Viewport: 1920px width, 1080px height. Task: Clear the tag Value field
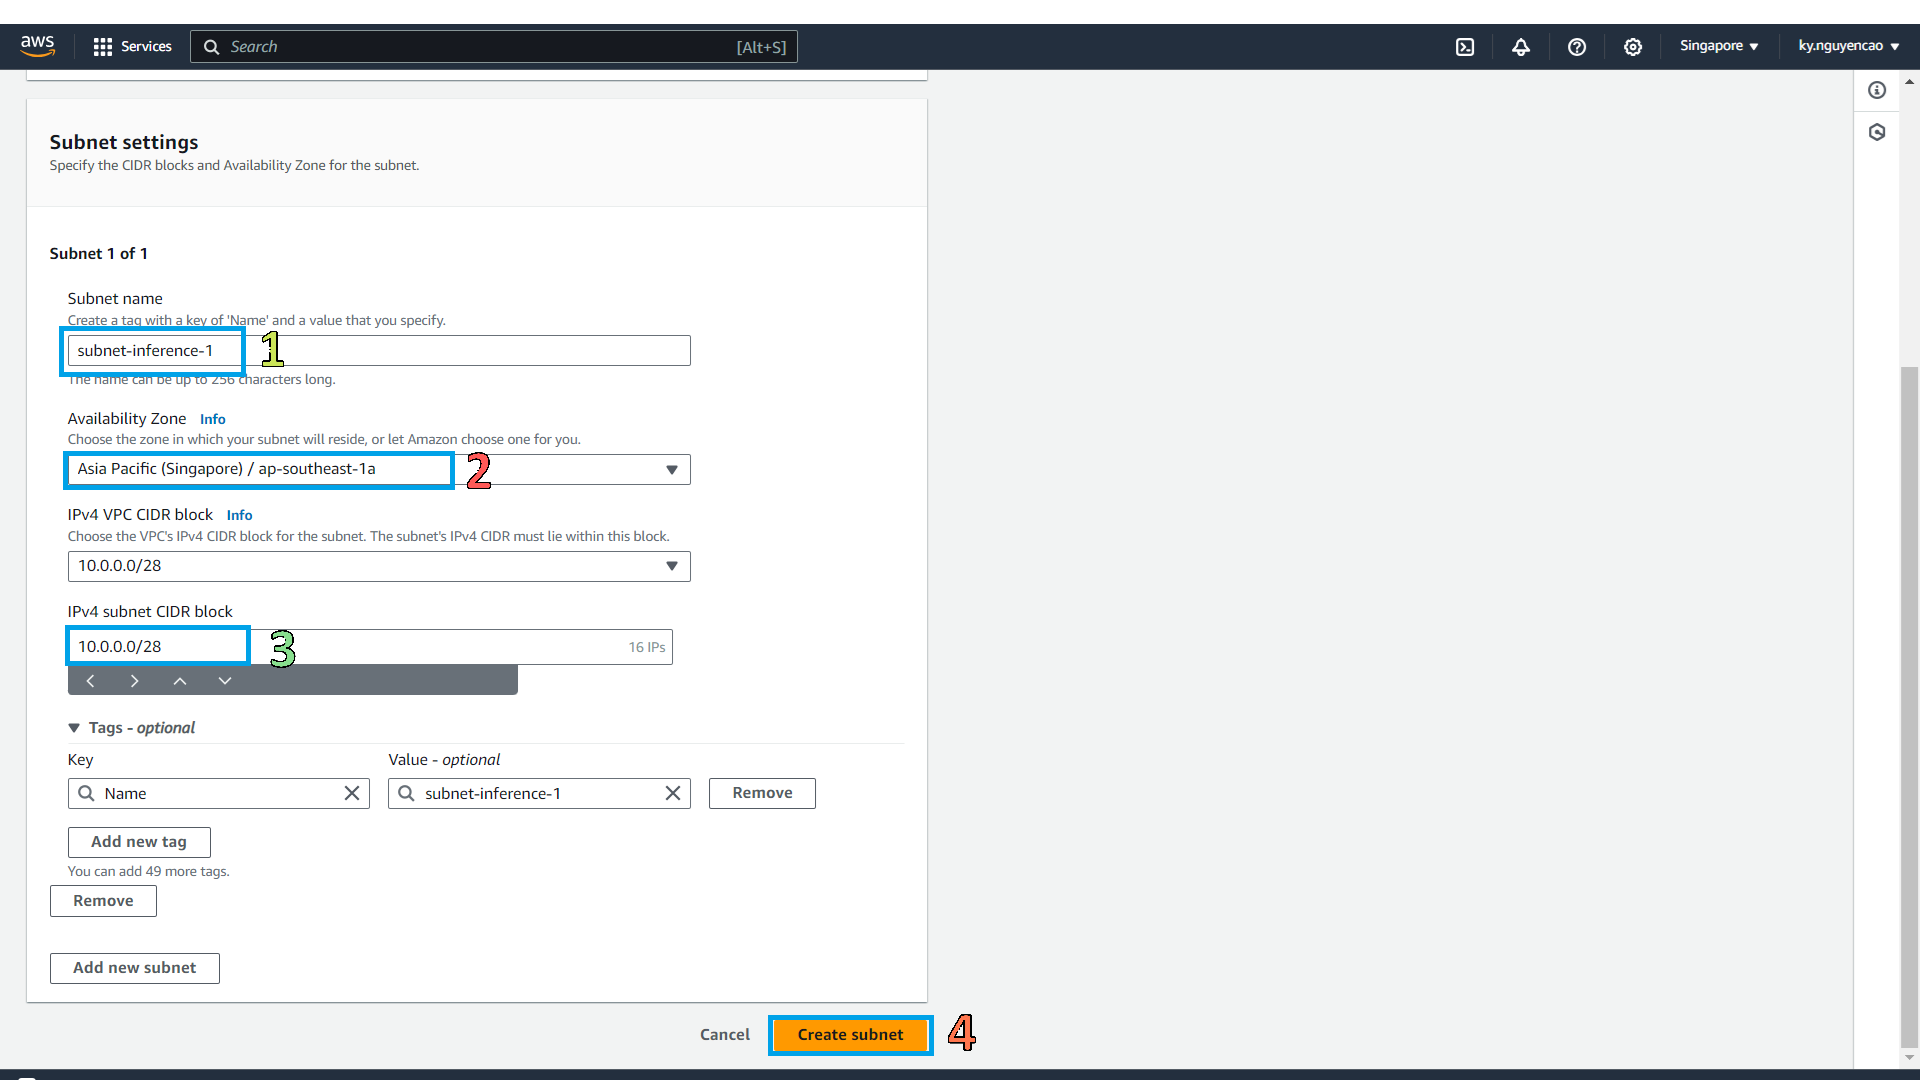(673, 794)
